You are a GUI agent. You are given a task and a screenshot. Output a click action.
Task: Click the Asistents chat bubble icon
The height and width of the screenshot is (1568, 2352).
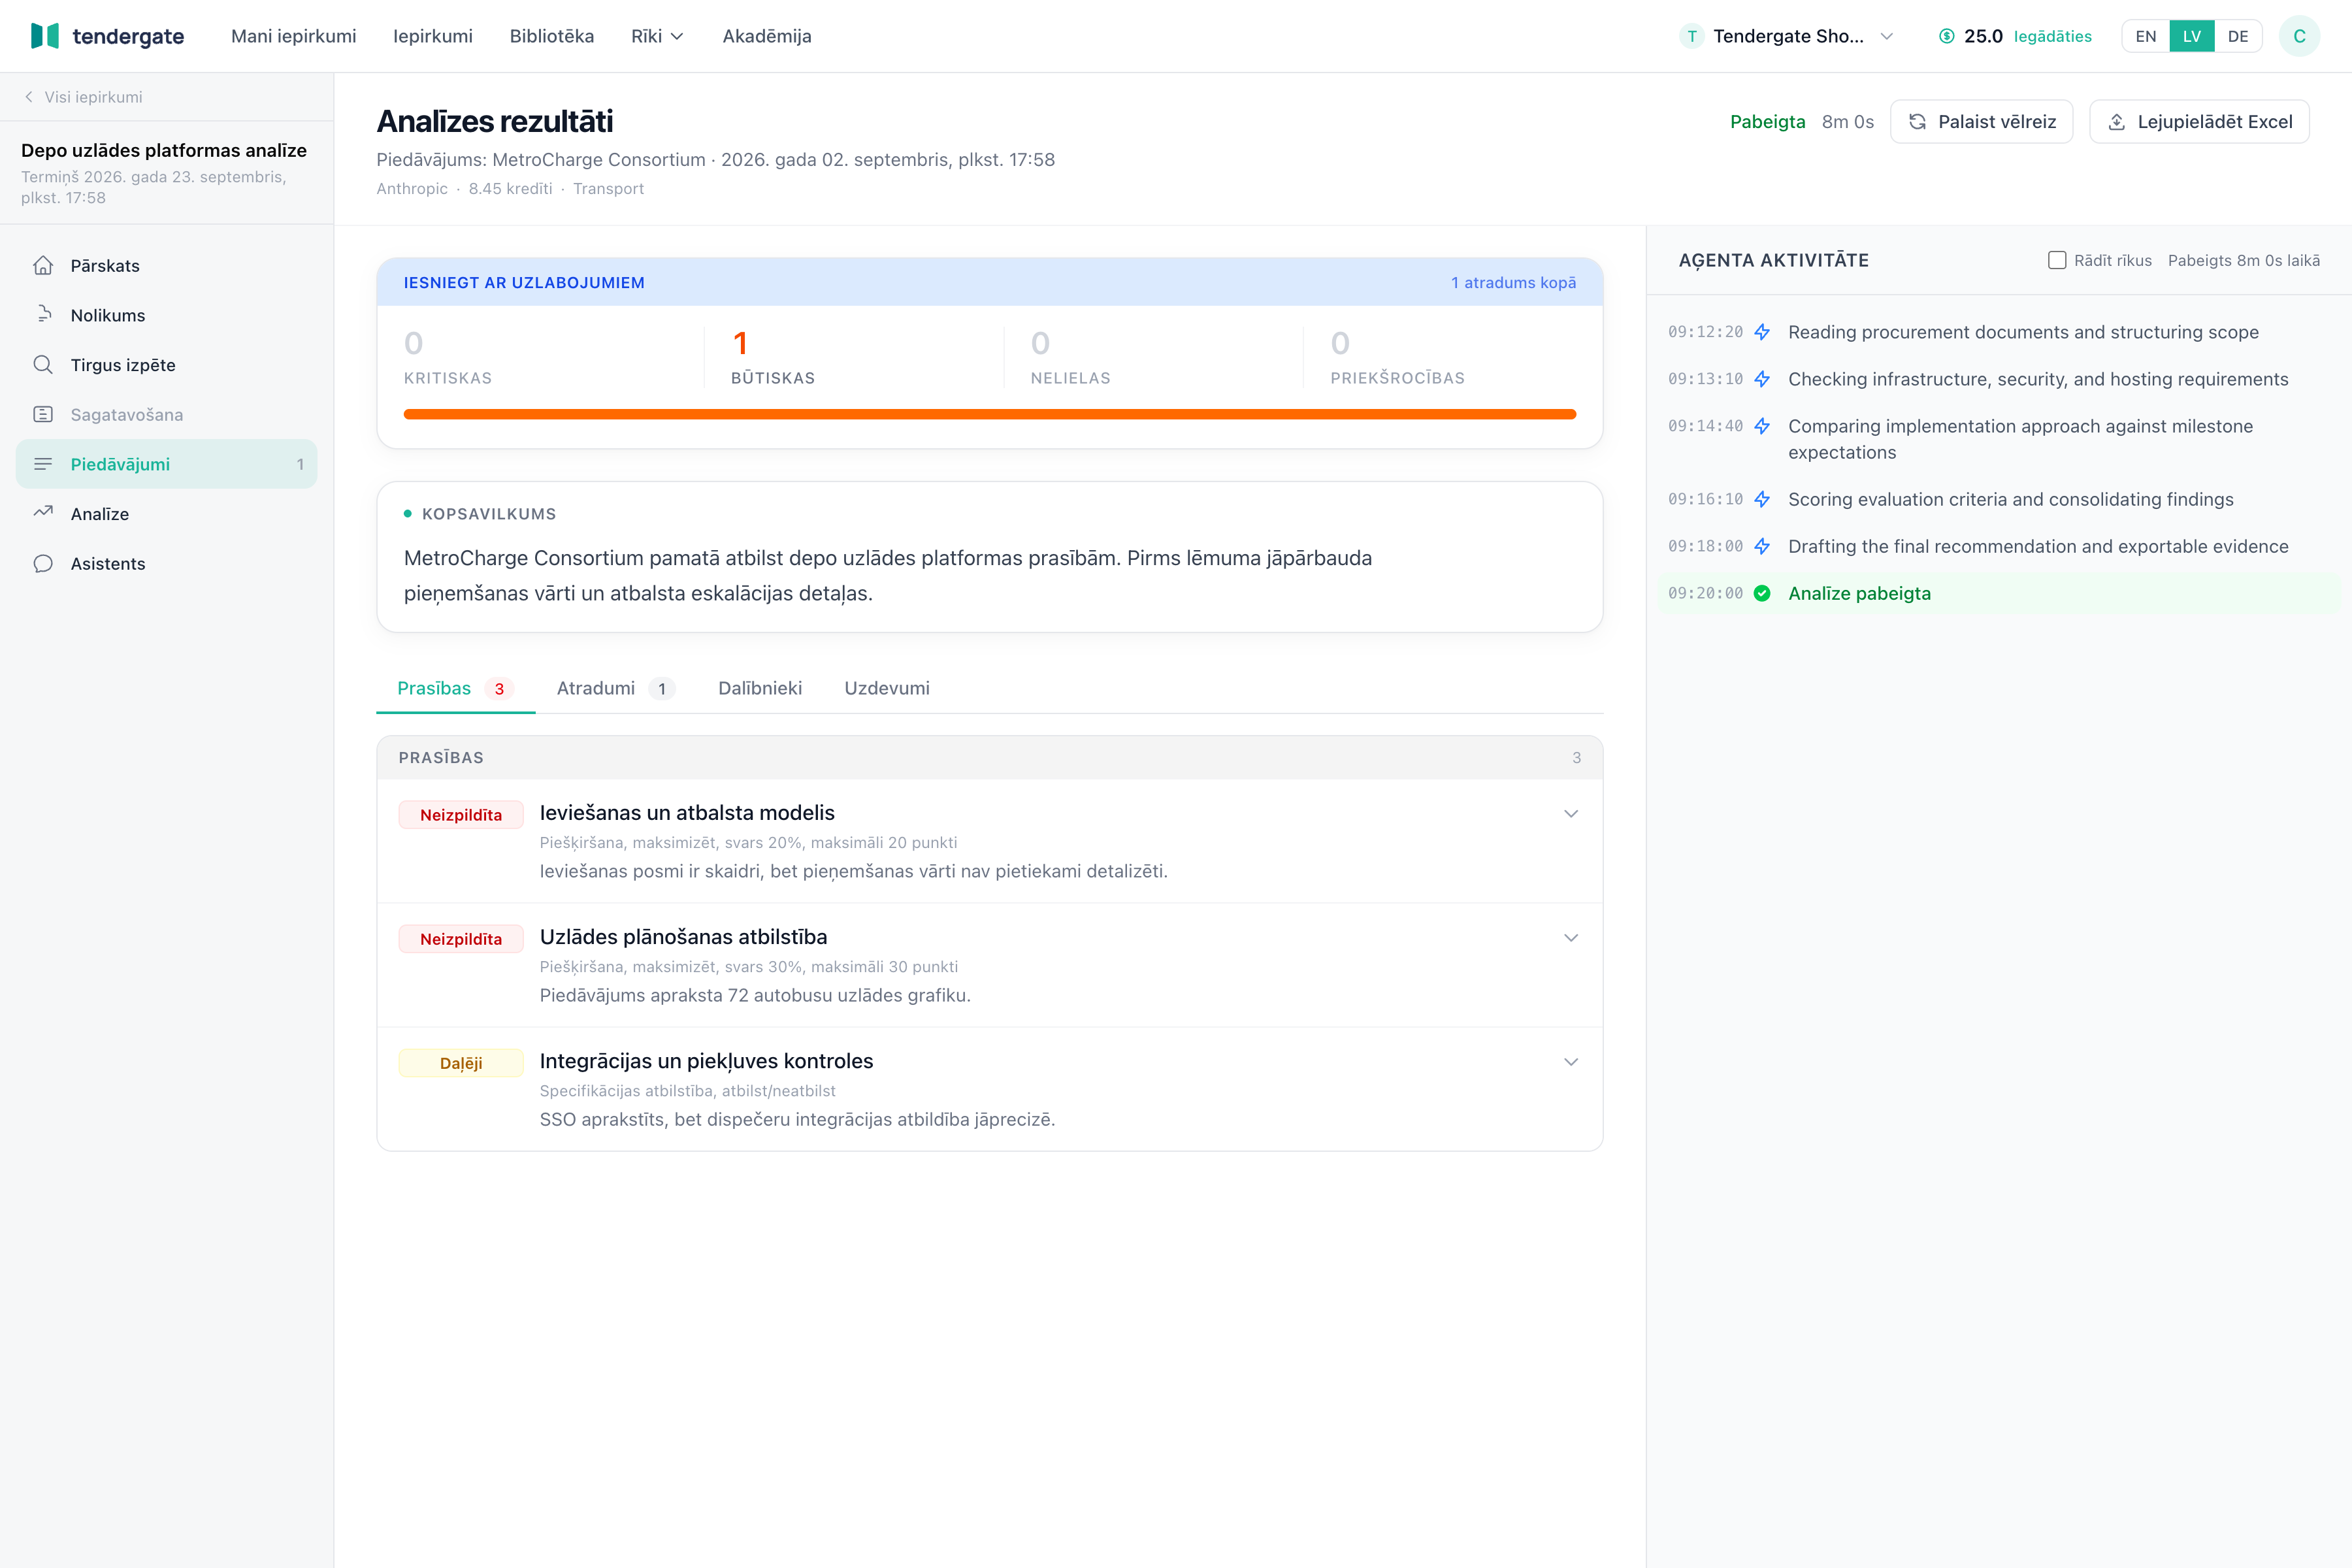tap(43, 563)
